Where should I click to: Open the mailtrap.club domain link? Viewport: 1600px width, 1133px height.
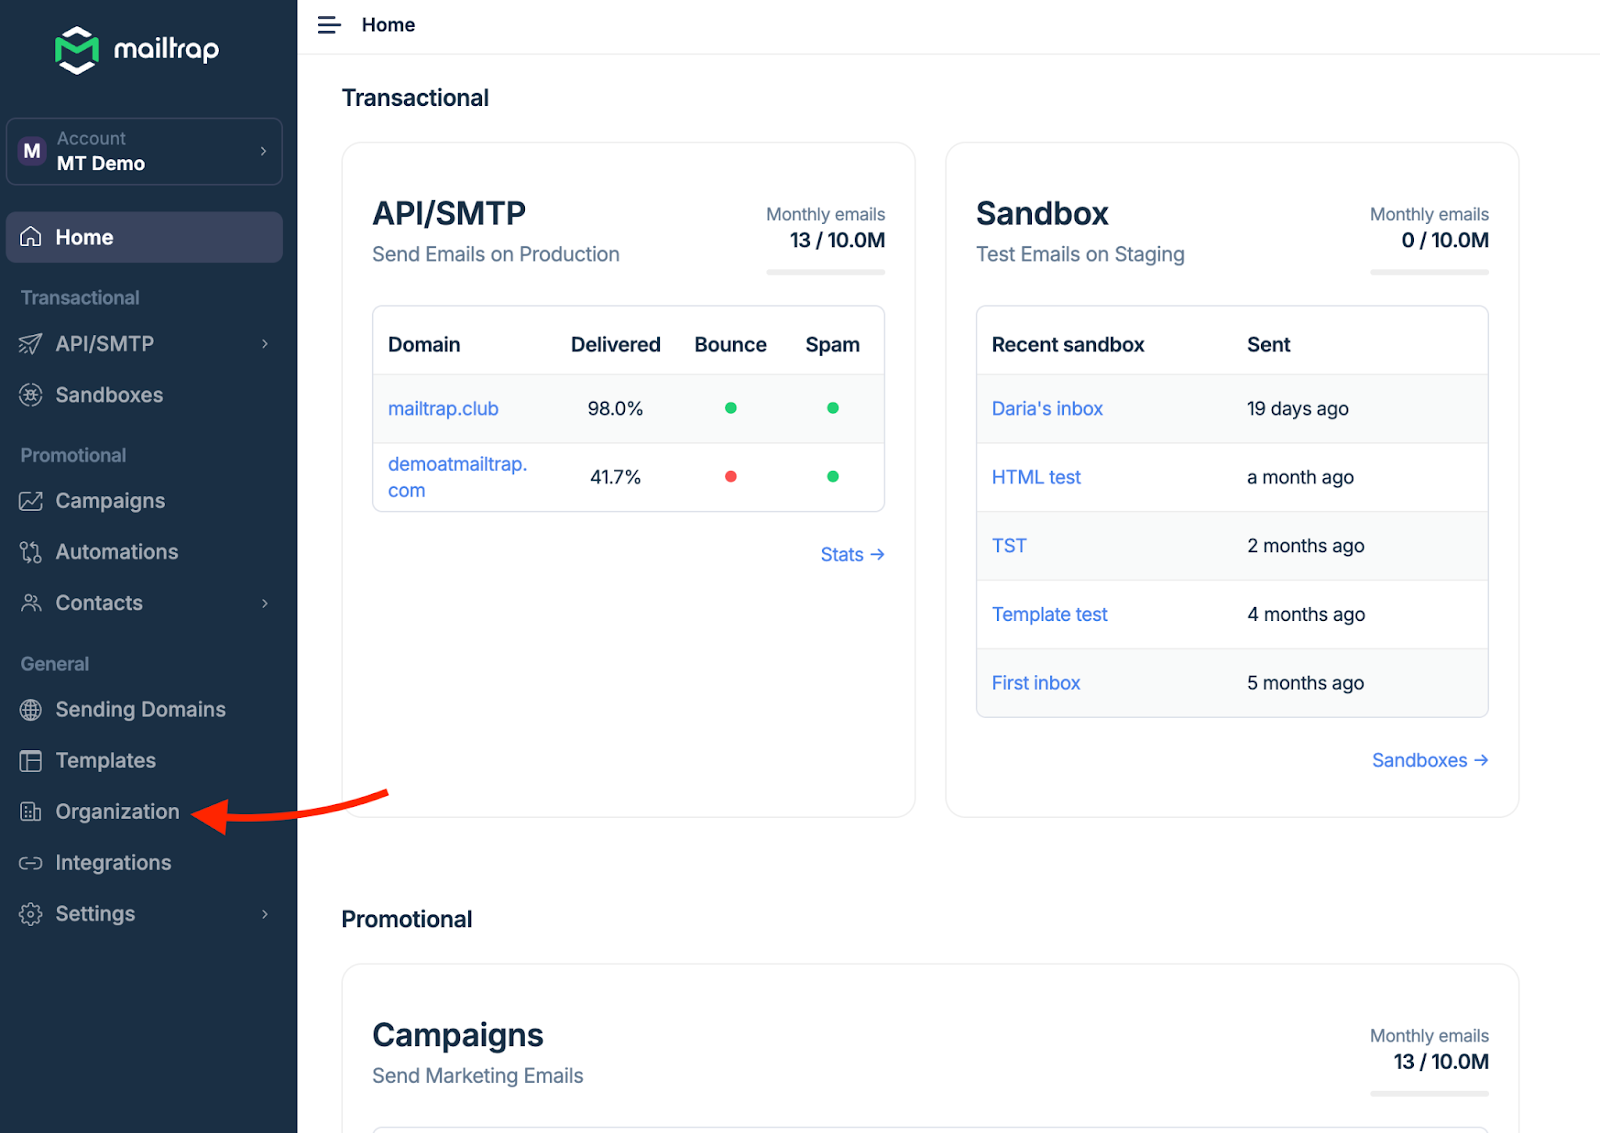(443, 409)
